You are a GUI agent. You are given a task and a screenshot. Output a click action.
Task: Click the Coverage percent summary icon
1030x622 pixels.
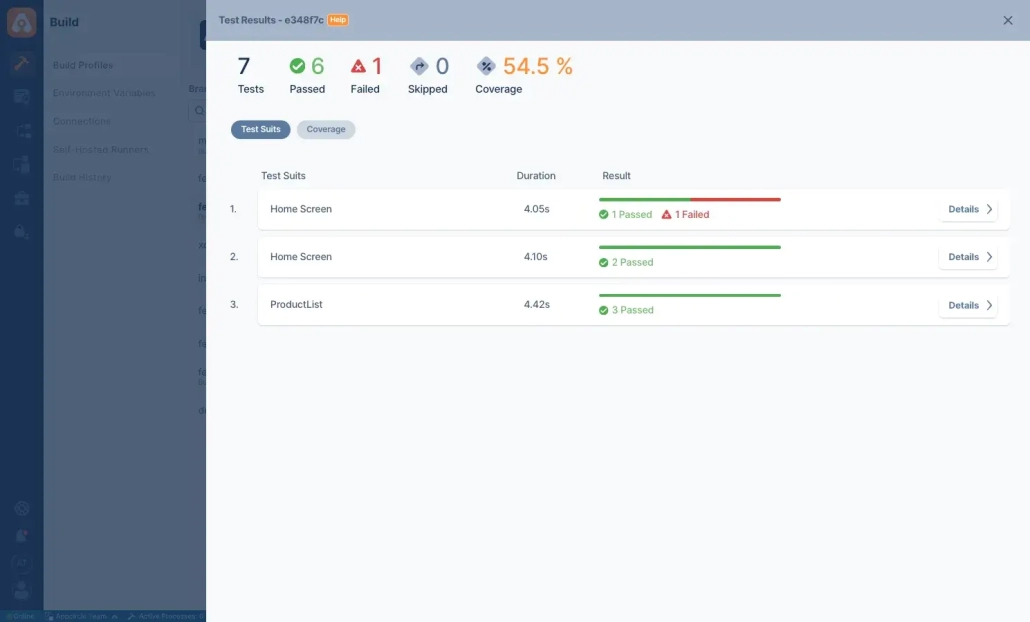click(x=486, y=66)
